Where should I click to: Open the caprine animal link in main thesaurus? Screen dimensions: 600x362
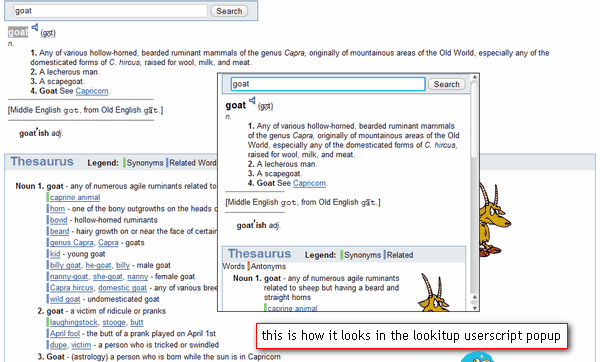point(75,197)
